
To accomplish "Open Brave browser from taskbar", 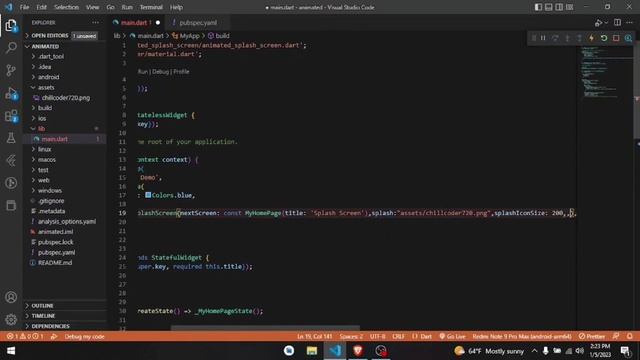I will 358,351.
